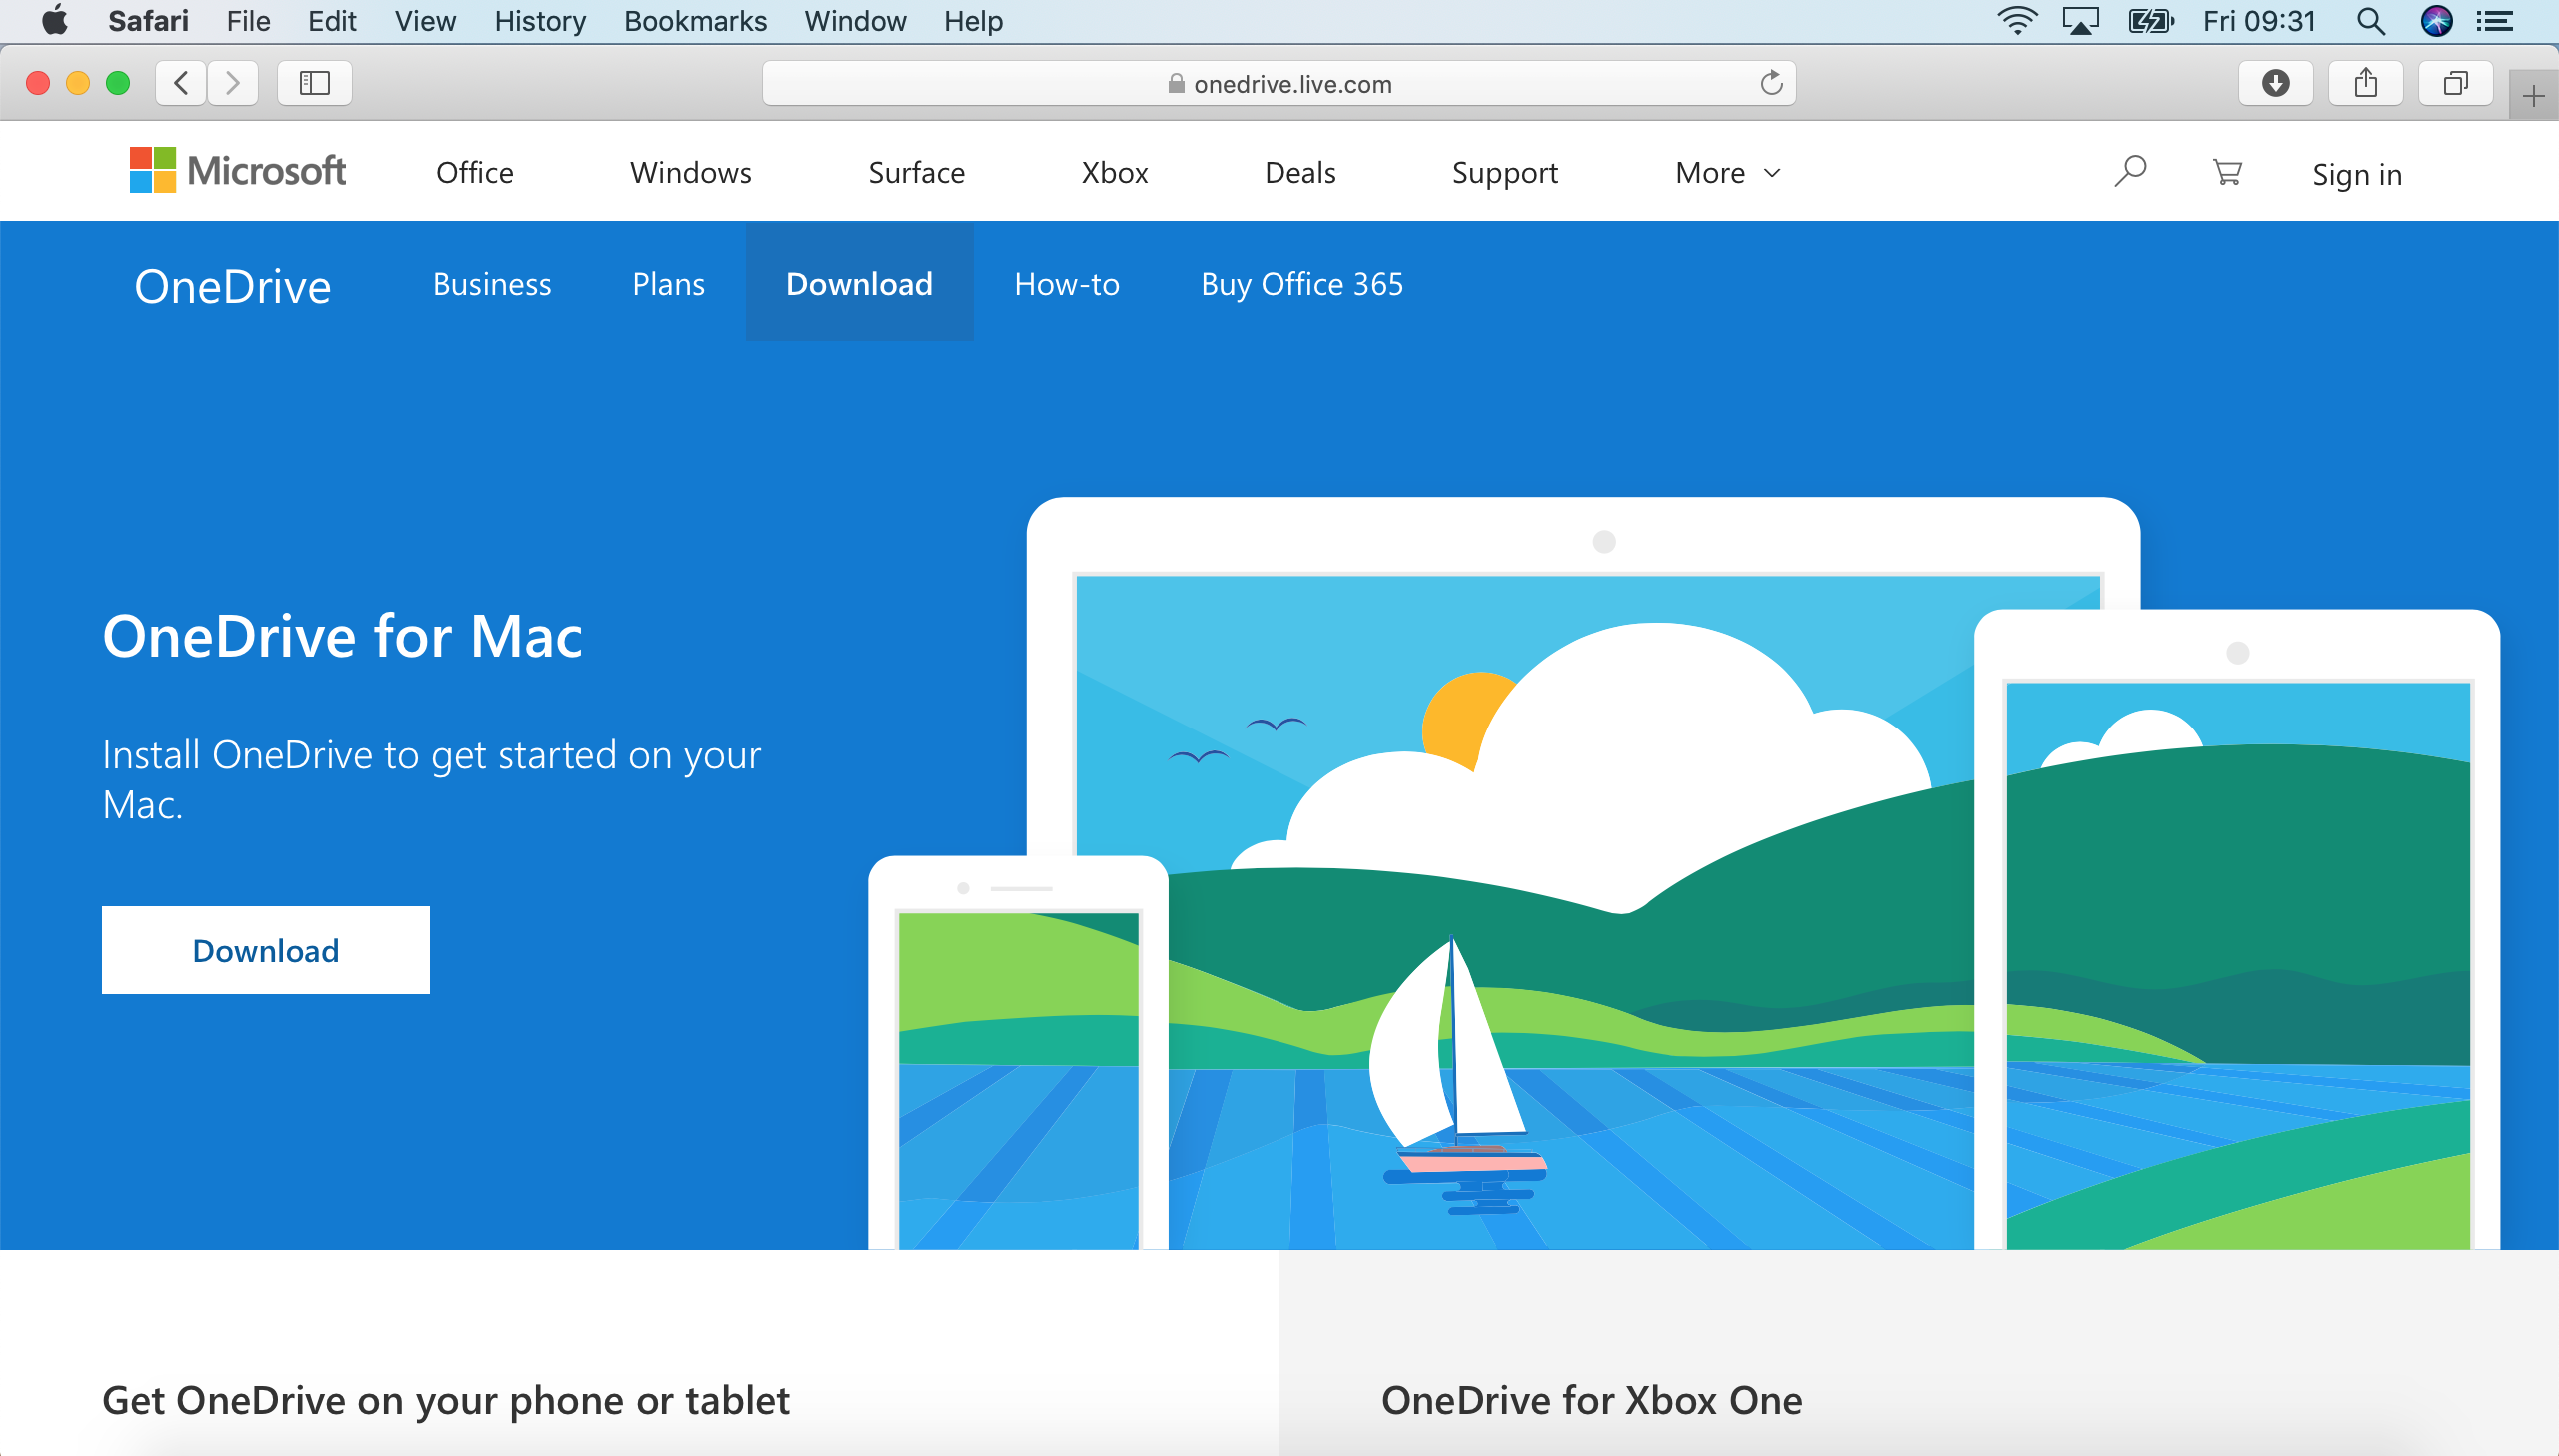
Task: Click the Microsoft logo
Action: 238,171
